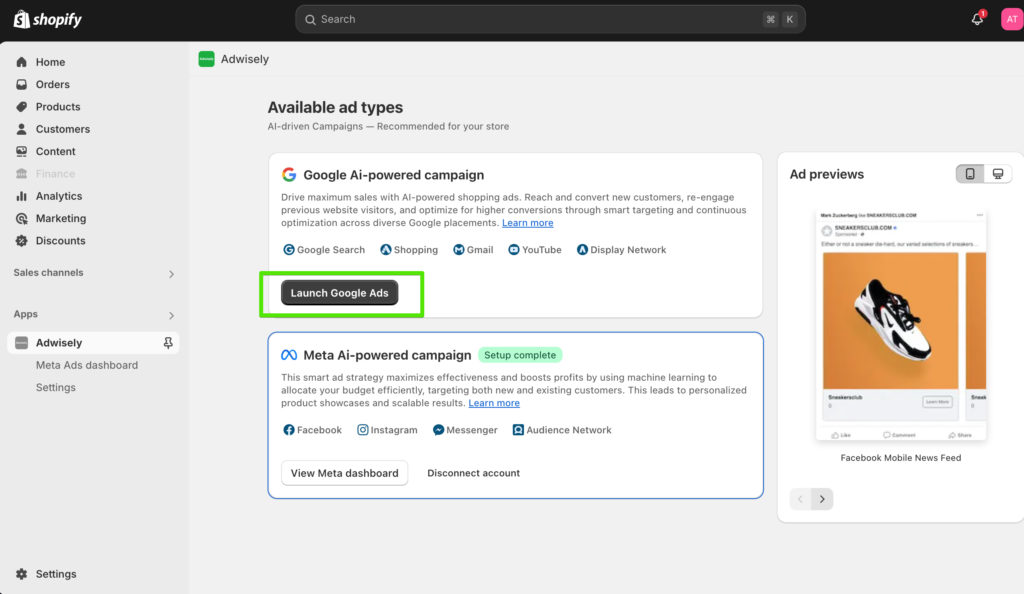The width and height of the screenshot is (1024, 594).
Task: Open Marketing in the sidebar
Action: pyautogui.click(x=61, y=218)
